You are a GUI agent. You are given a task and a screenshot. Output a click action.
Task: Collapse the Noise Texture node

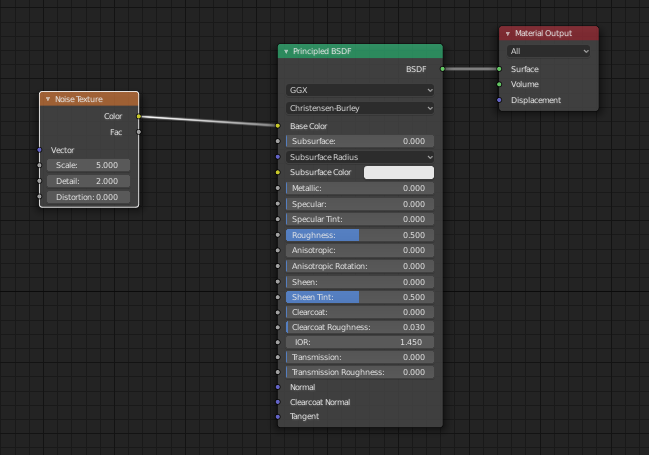(x=48, y=99)
